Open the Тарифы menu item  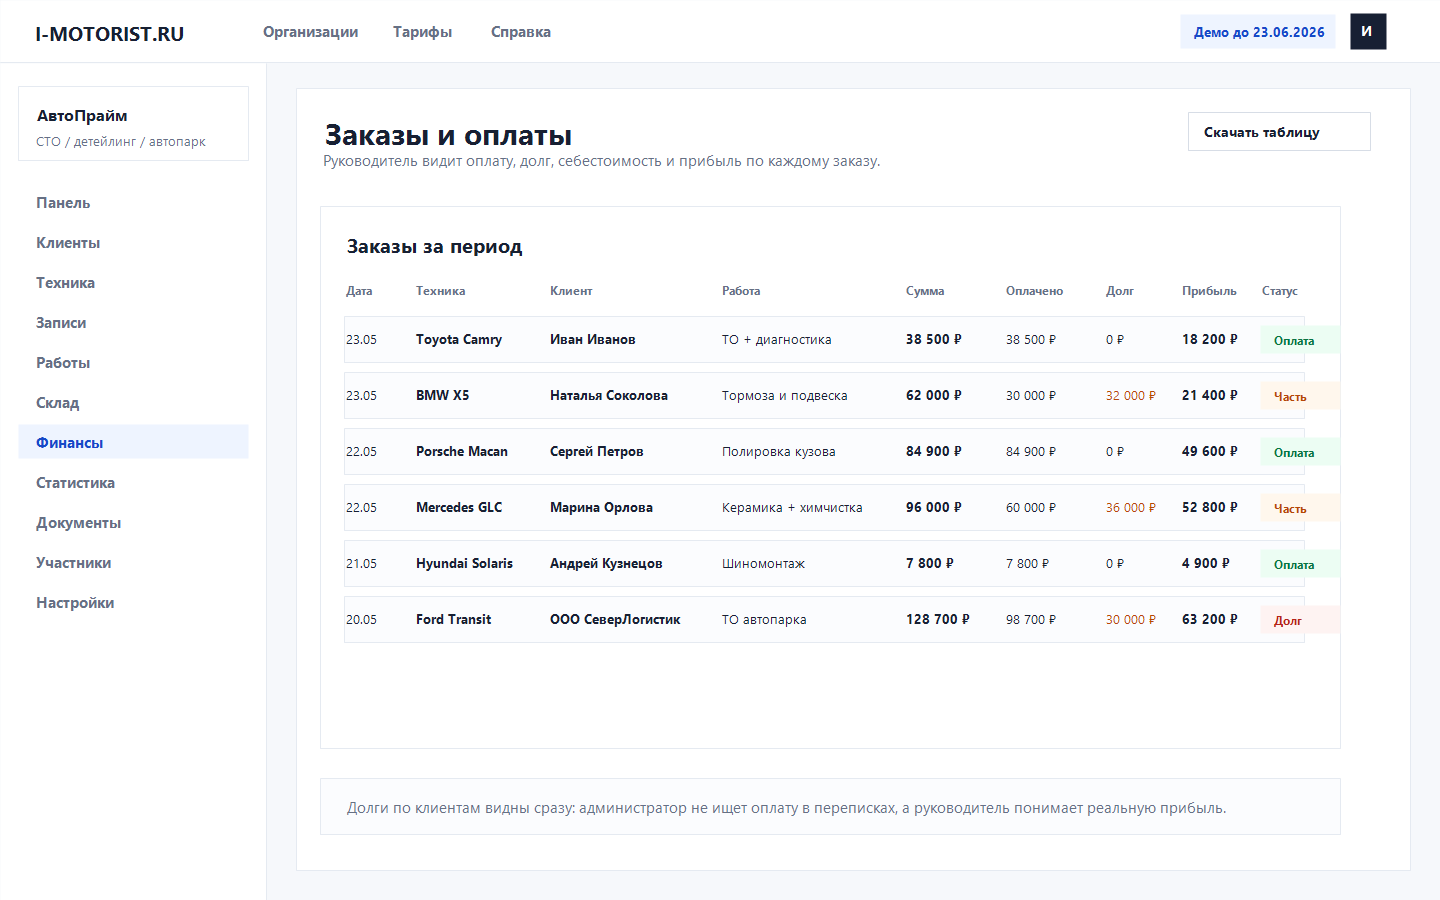click(422, 32)
